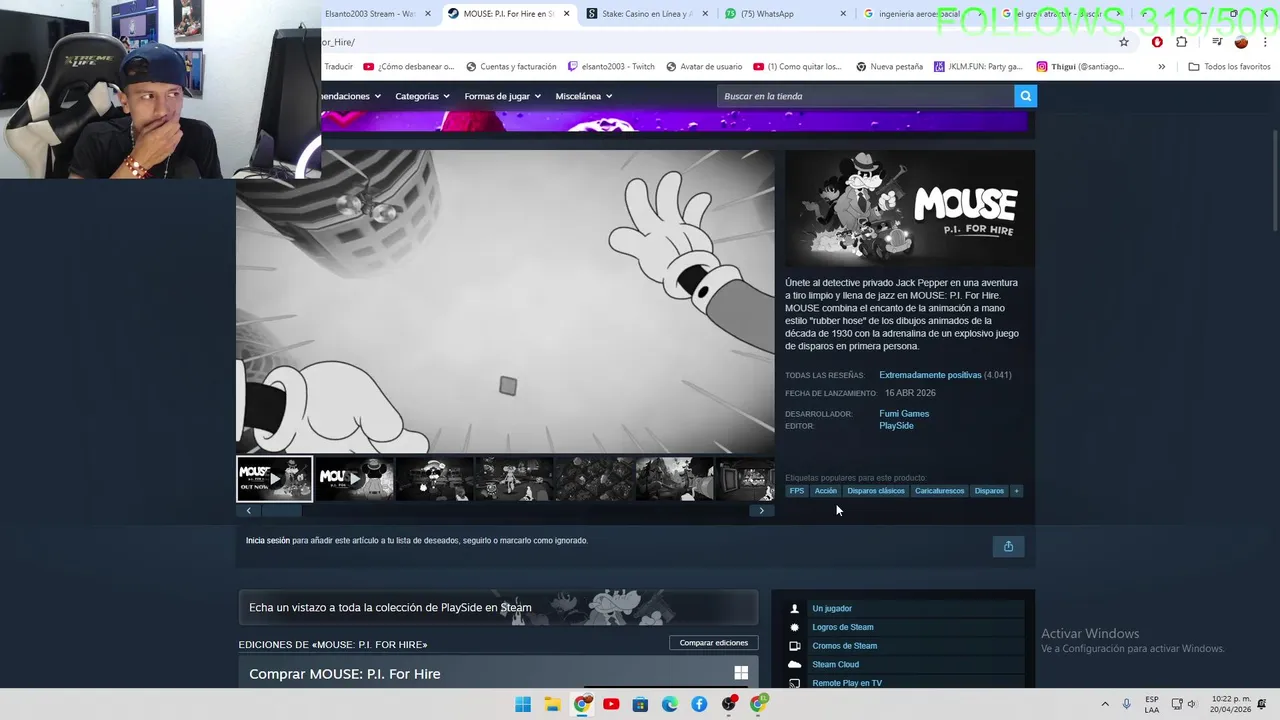Open the volume tray icon

click(x=1192, y=704)
